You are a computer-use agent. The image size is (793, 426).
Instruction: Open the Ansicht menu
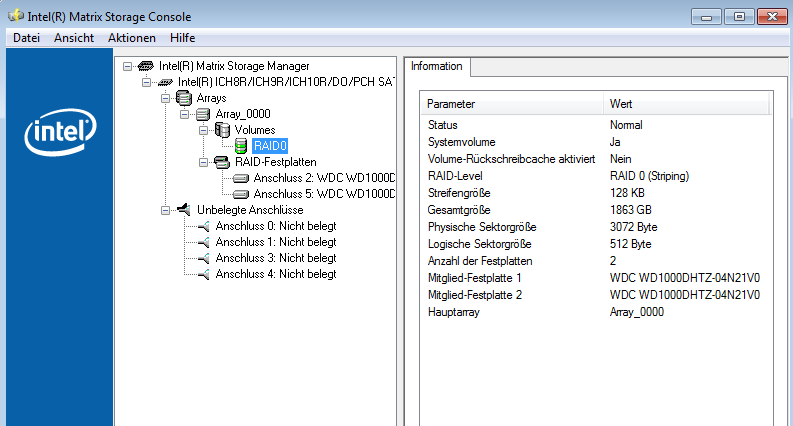click(x=74, y=38)
